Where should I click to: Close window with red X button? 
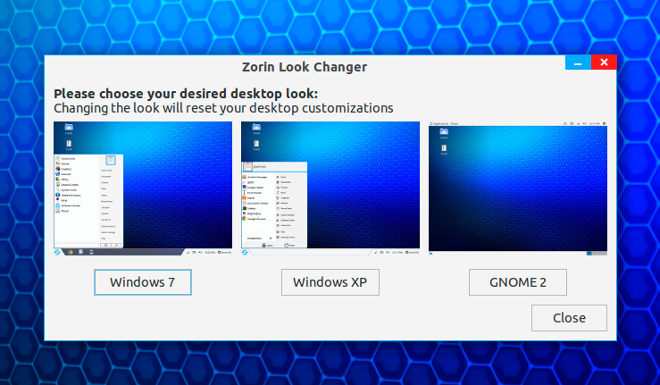[x=604, y=62]
